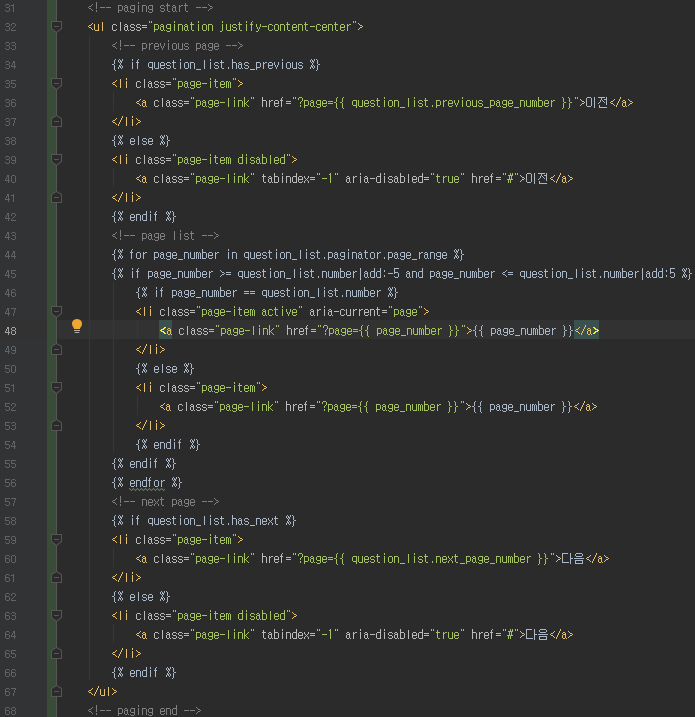Click the highlighted closing '</a>' on line 48
This screenshot has width=695, height=717.
tap(586, 331)
